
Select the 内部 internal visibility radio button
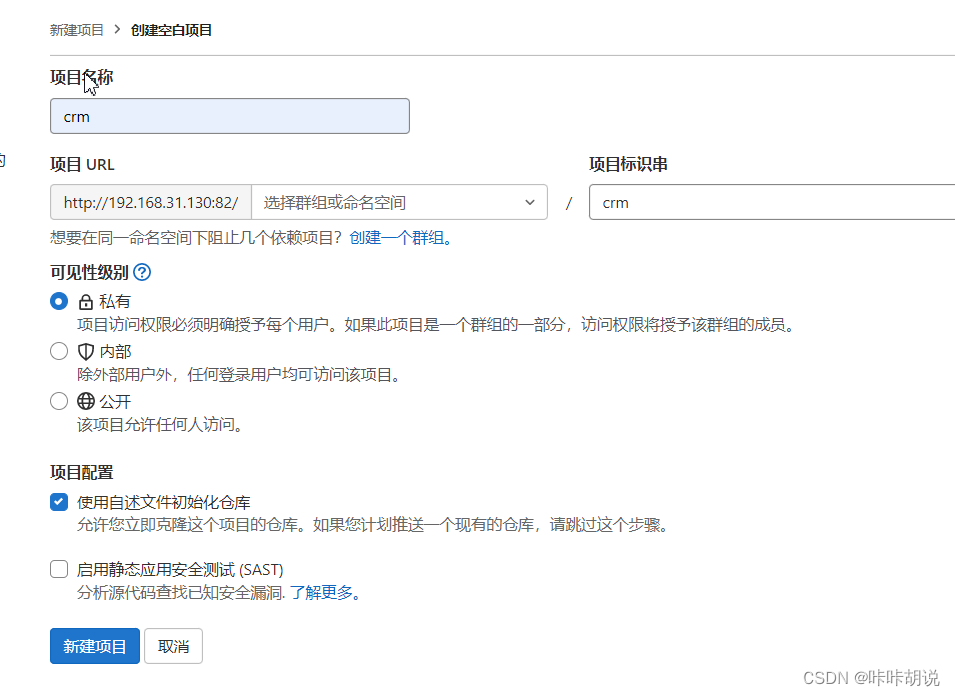[59, 351]
